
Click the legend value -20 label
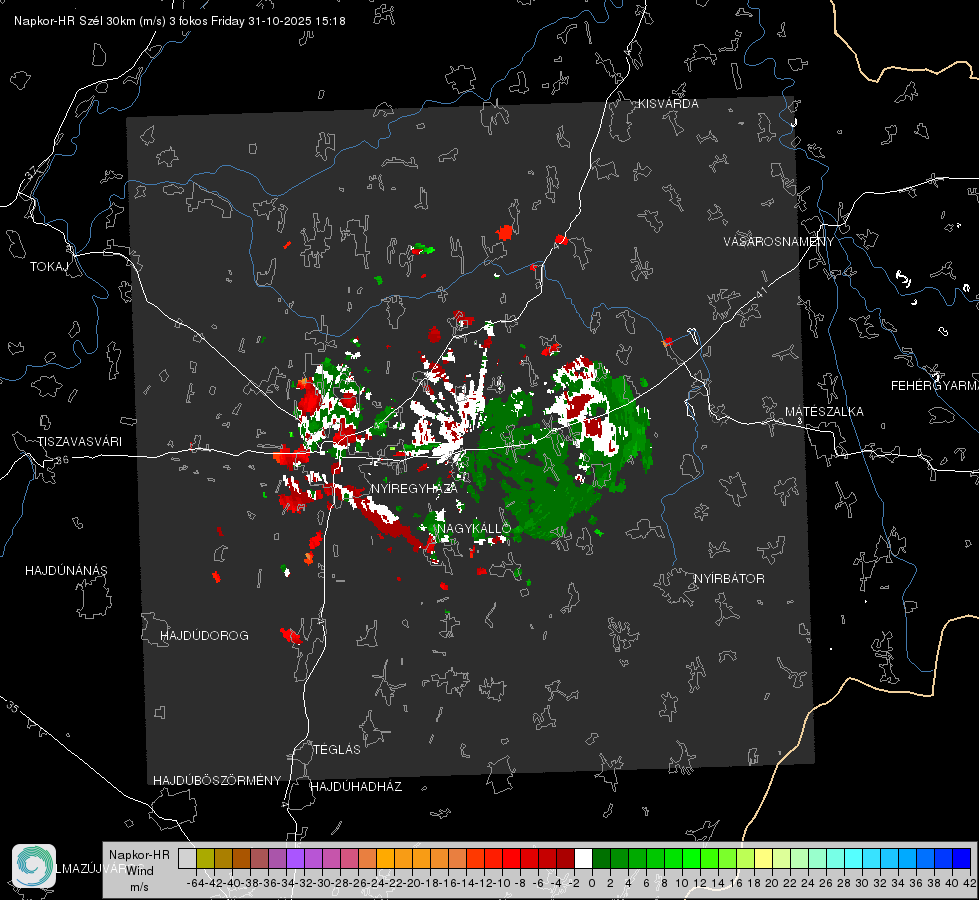(409, 883)
